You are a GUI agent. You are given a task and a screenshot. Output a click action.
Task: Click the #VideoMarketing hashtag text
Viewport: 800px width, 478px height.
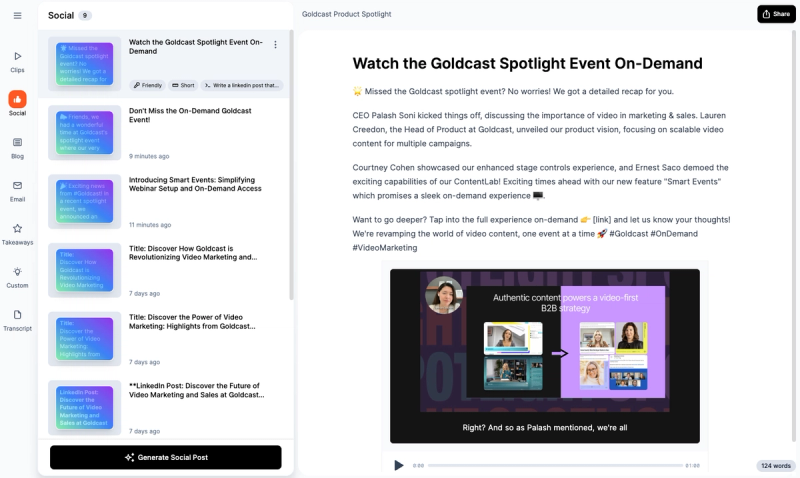(x=385, y=247)
